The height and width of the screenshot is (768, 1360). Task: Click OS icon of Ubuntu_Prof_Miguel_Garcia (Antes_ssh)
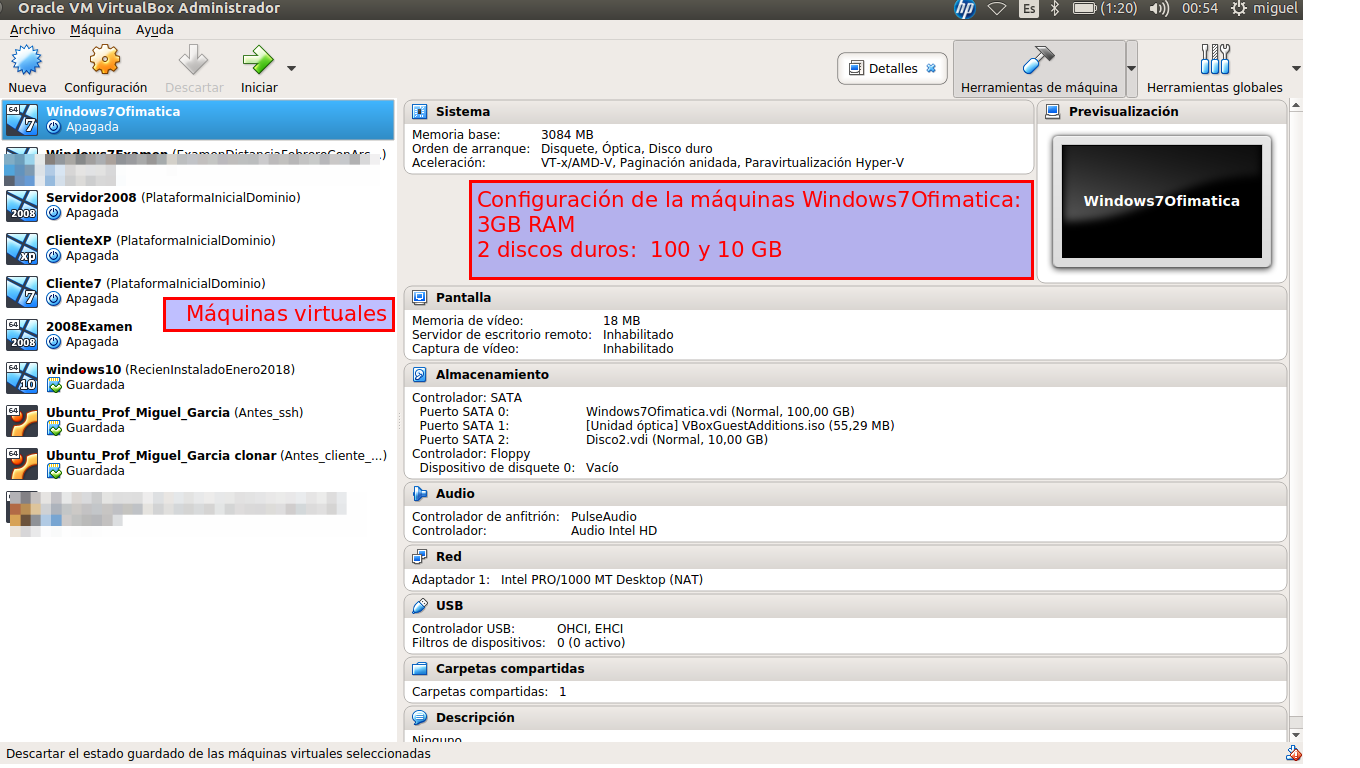pyautogui.click(x=22, y=420)
